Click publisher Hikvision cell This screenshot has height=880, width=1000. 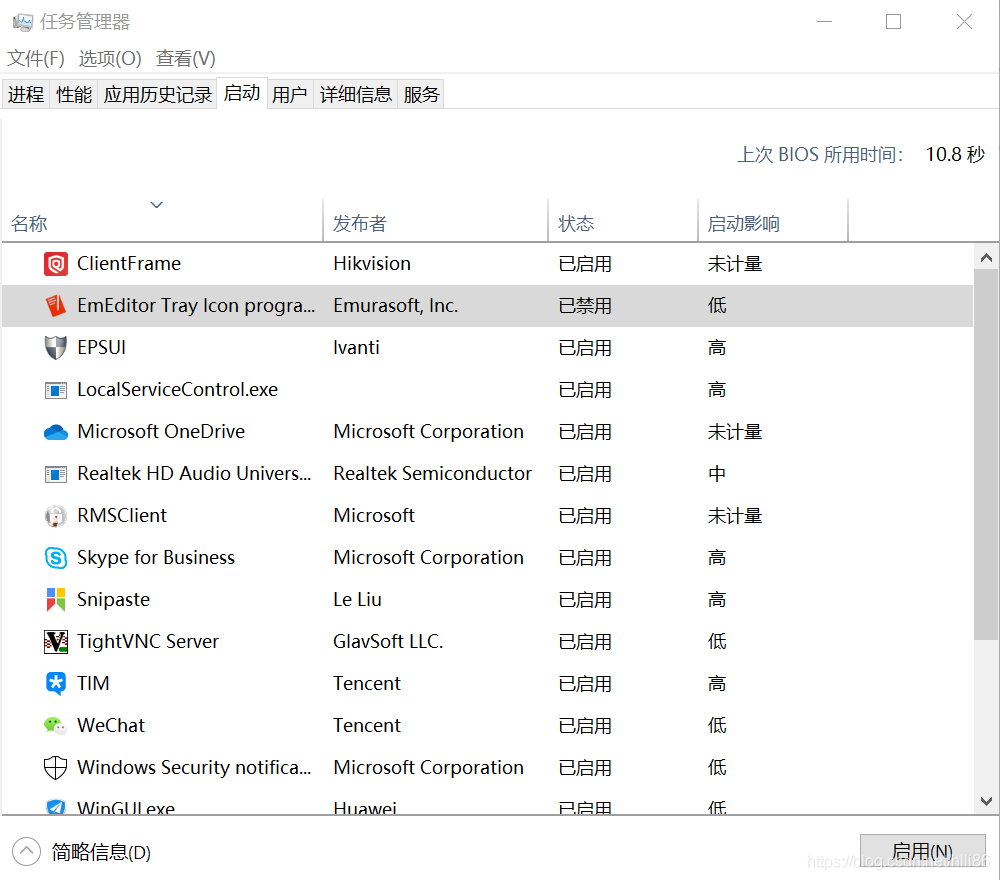click(x=372, y=263)
